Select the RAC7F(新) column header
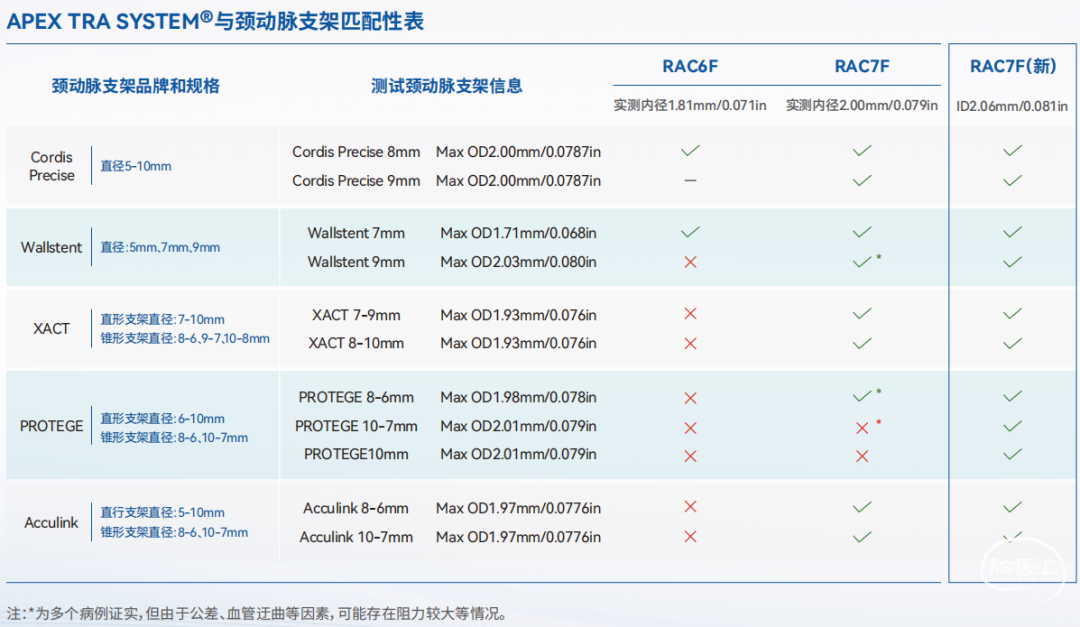The image size is (1080, 627). (x=1012, y=67)
